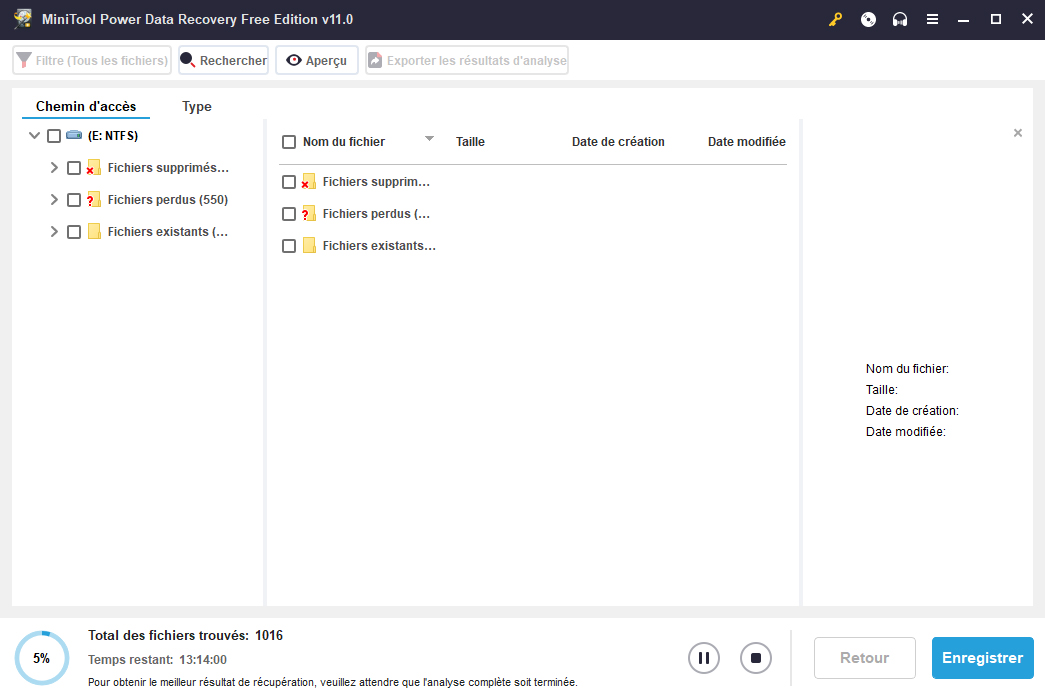Expand the Fichiers supprimés tree node
This screenshot has width=1045, height=693.
[x=54, y=168]
